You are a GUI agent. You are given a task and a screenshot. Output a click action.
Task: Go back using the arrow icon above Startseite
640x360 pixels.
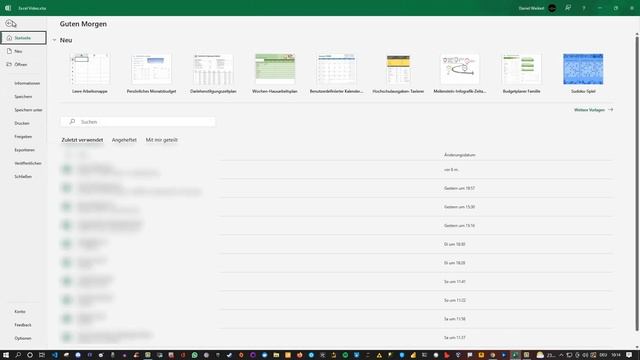pos(11,24)
